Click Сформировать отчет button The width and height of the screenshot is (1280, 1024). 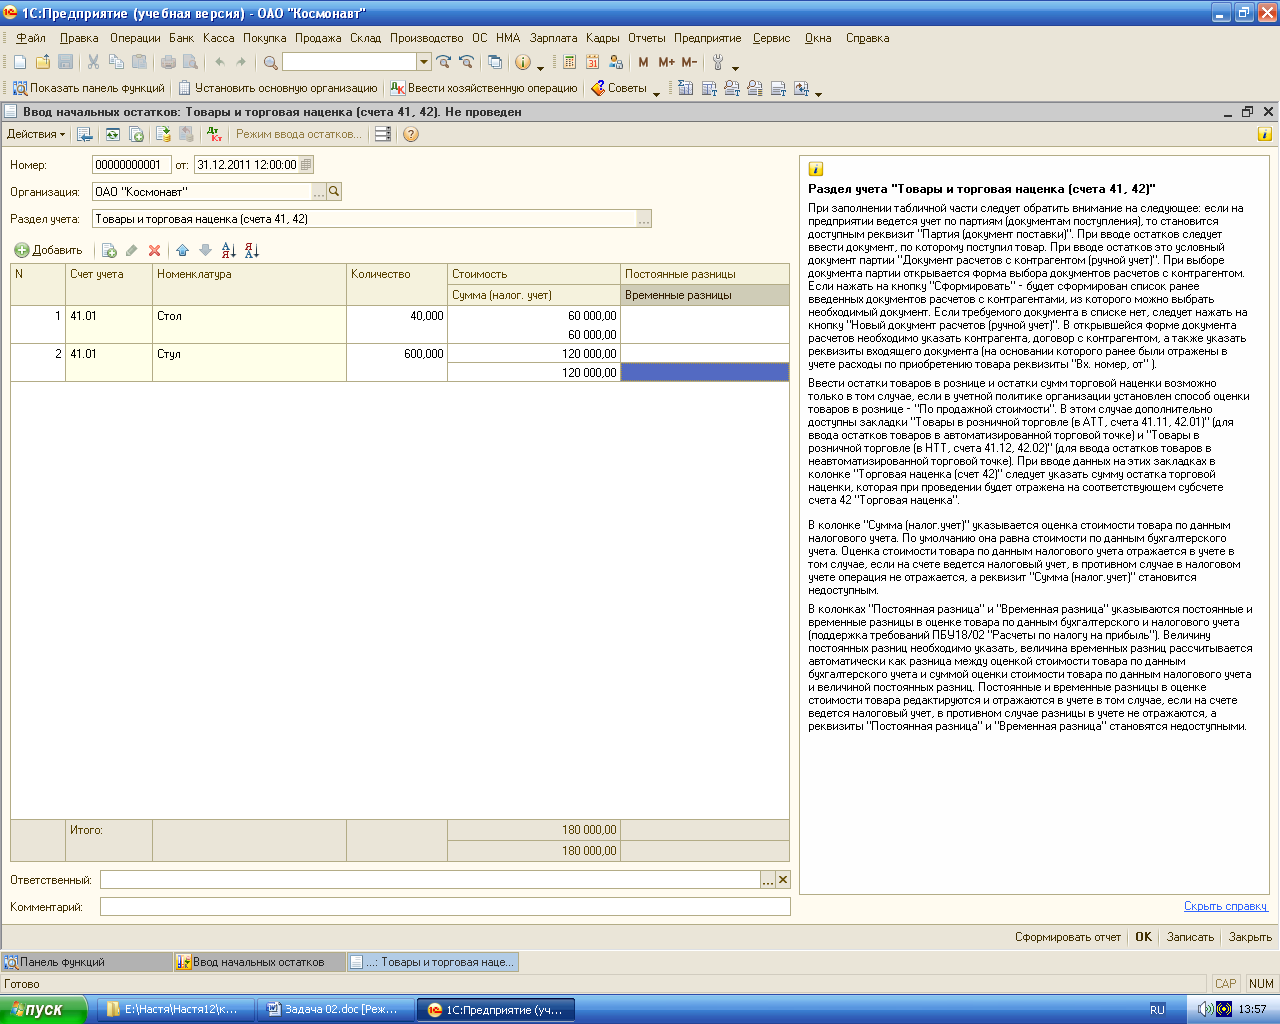(1068, 937)
